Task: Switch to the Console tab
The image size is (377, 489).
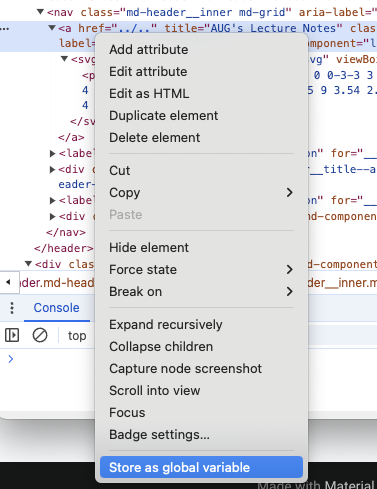Action: click(57, 308)
